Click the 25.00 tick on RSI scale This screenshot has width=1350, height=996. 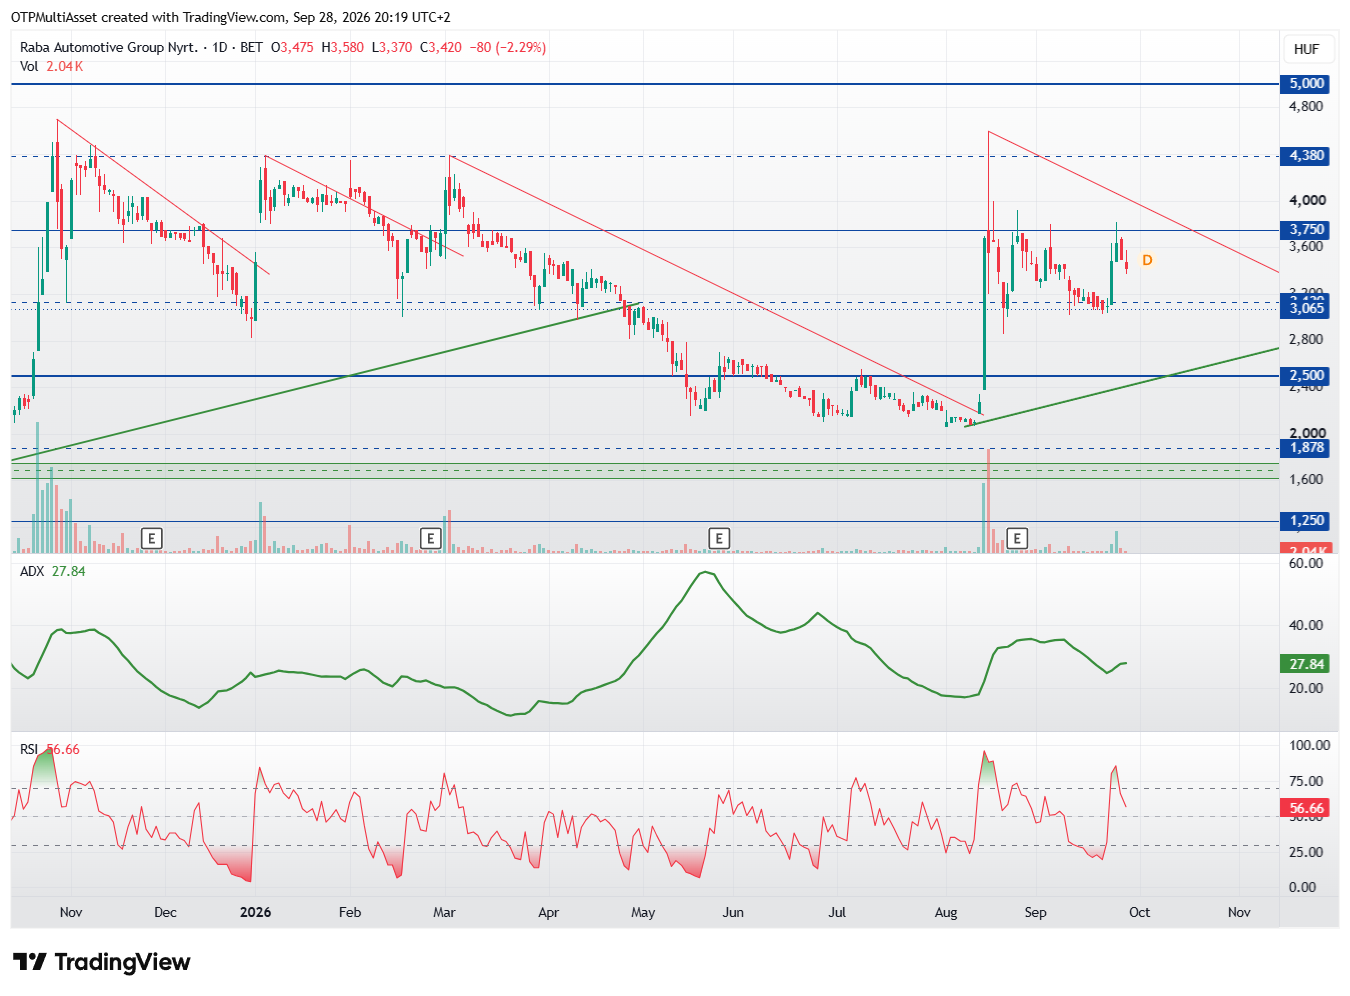[1306, 852]
